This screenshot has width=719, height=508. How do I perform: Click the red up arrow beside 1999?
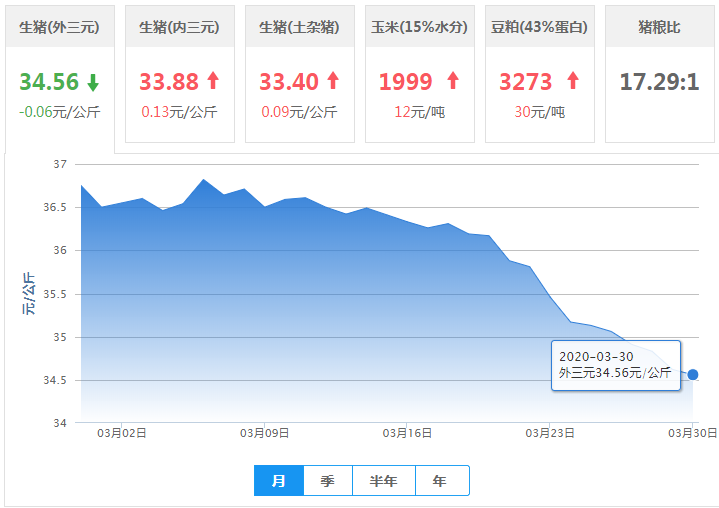(452, 81)
